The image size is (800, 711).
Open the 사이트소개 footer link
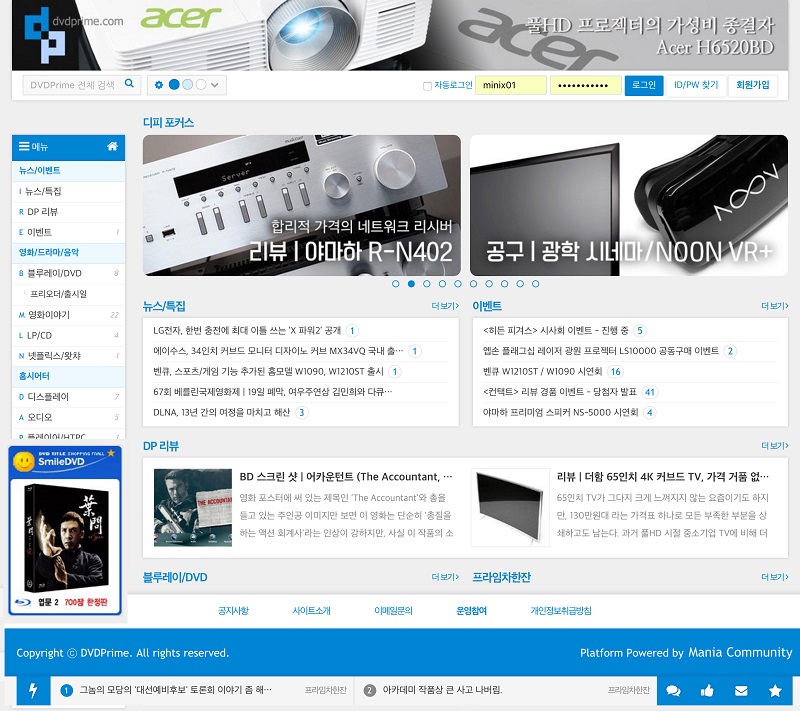(311, 611)
